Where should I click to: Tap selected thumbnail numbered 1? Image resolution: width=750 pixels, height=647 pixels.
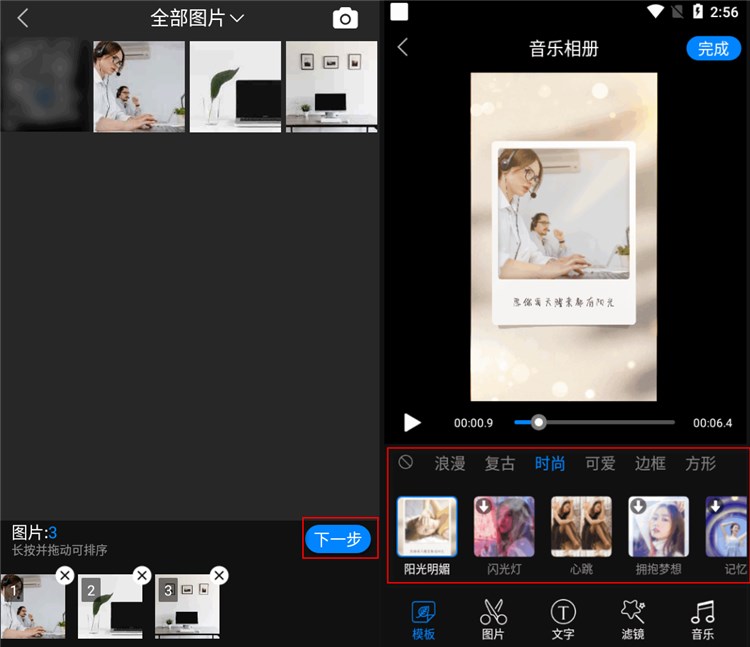[x=33, y=606]
